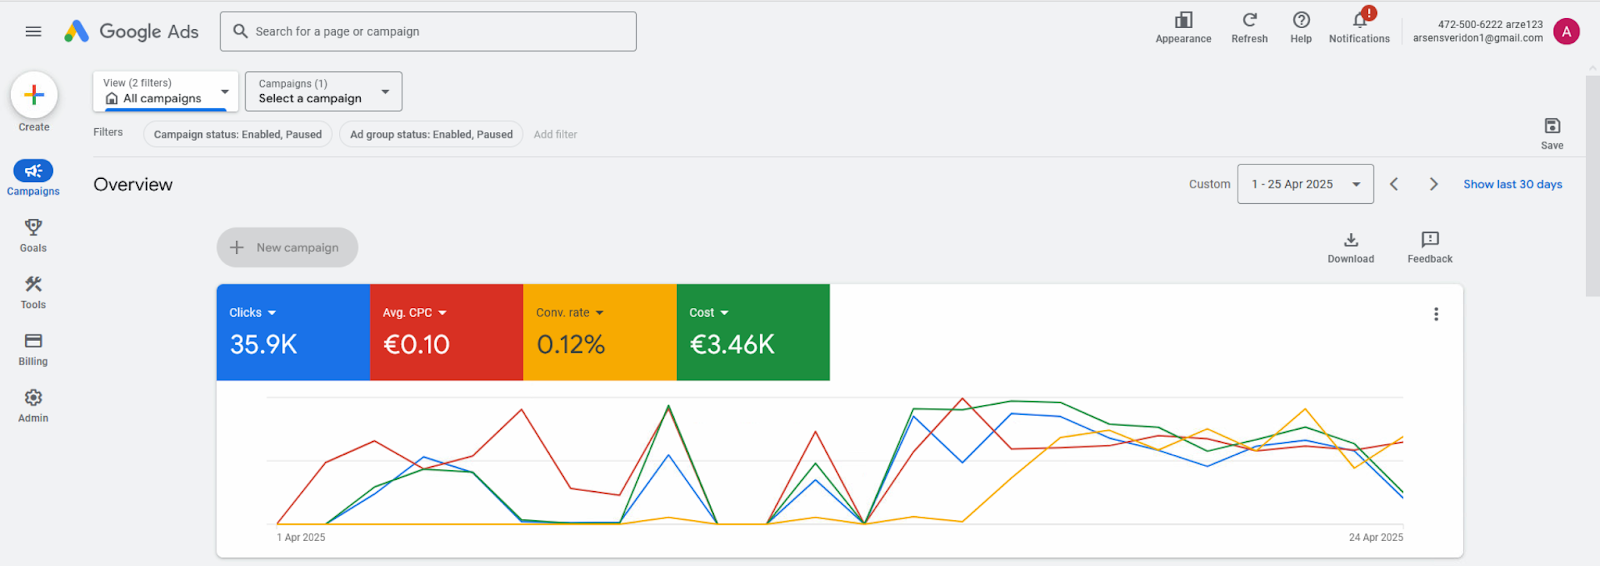Click the Show last 30 days link
1600x566 pixels.
1512,184
